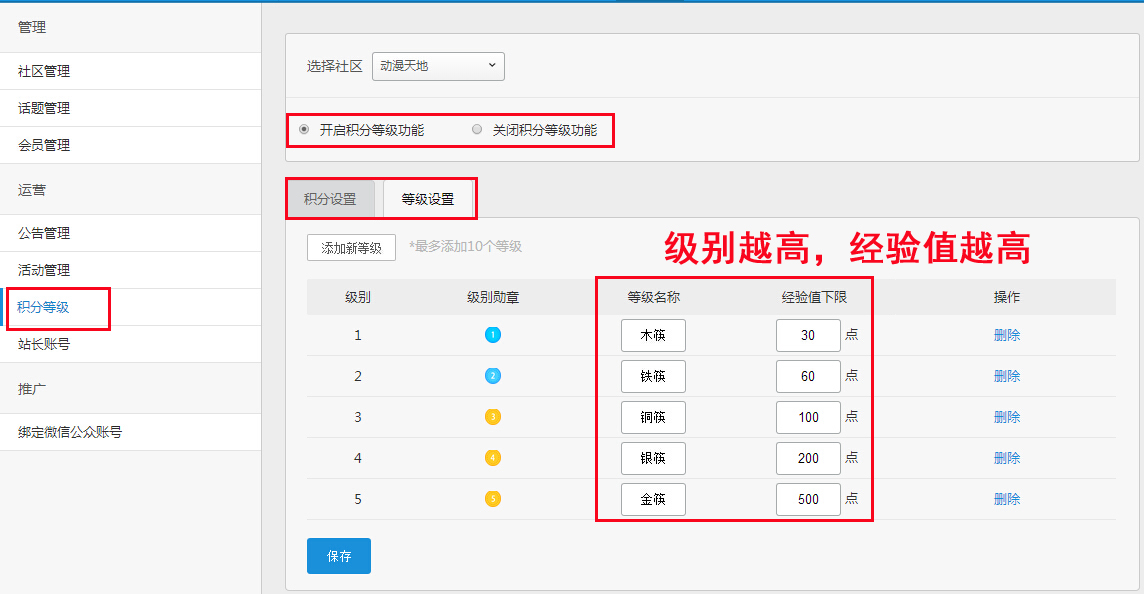Delete the level 5 金筷 row

pos(1007,499)
